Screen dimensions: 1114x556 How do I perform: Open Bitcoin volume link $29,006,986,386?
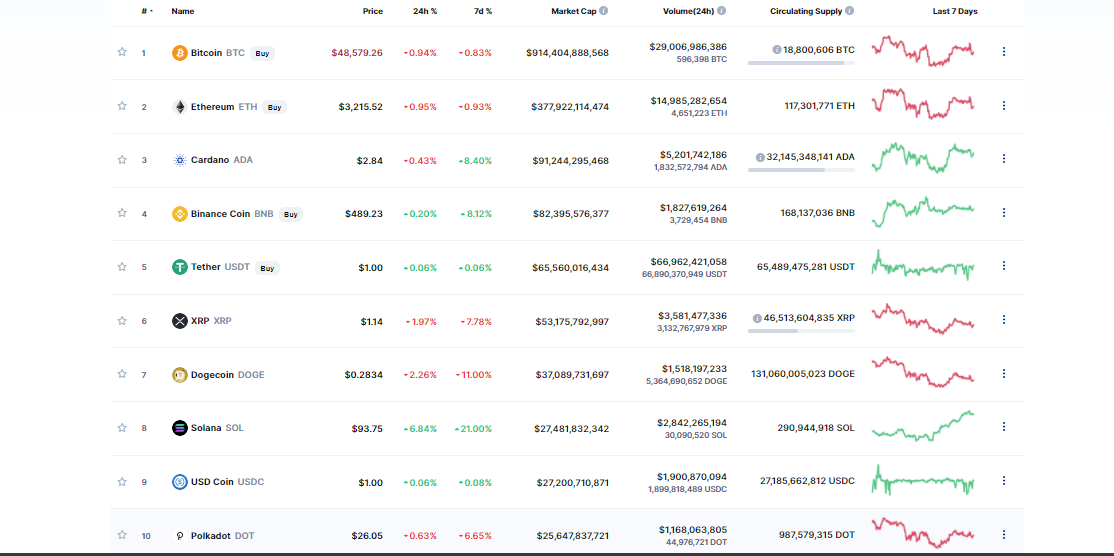688,46
